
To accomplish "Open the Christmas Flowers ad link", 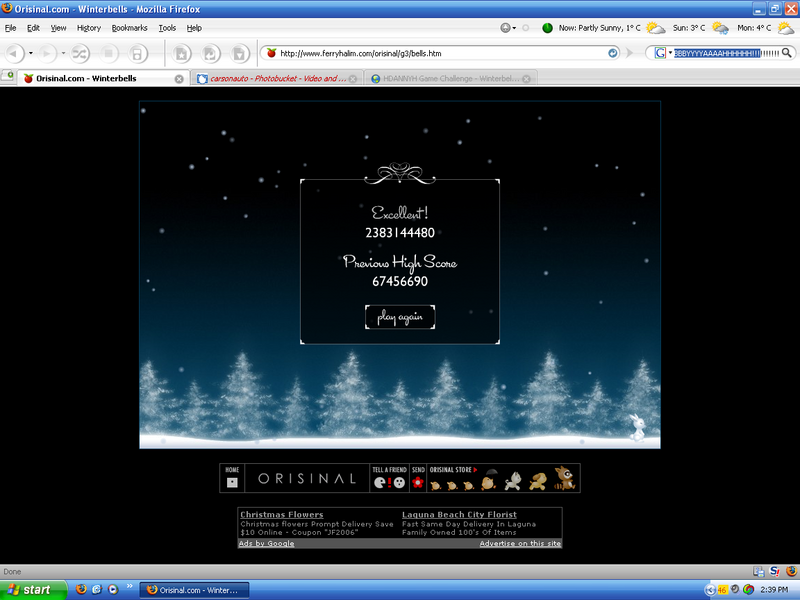I will click(x=282, y=515).
